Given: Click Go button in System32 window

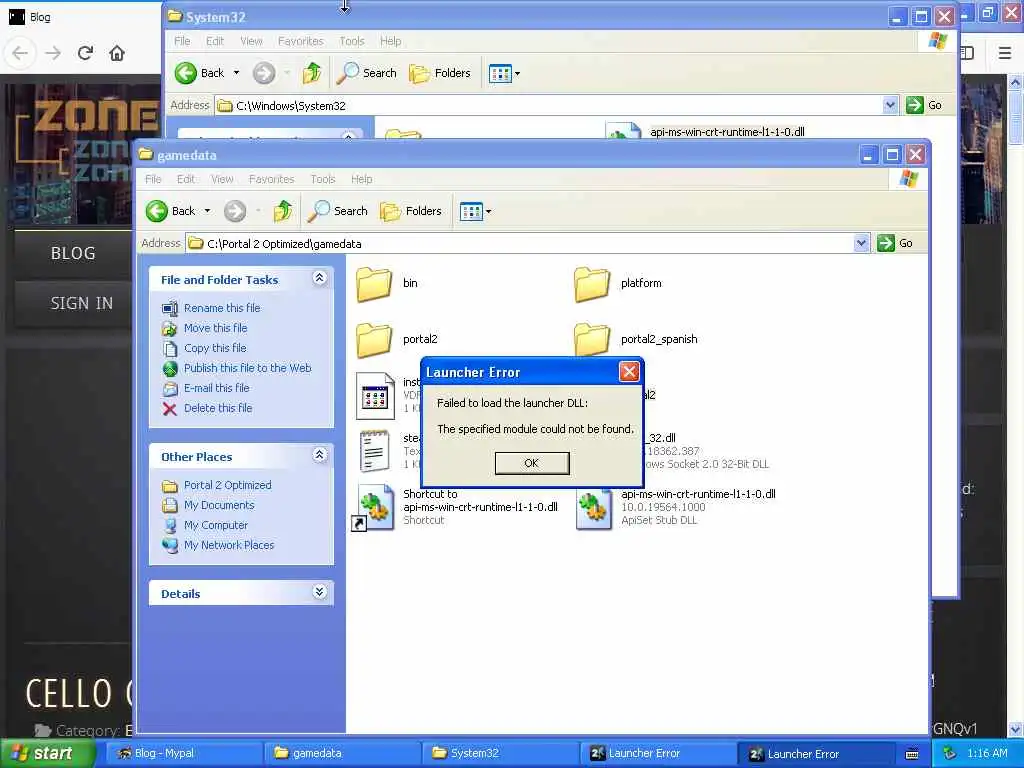Looking at the screenshot, I should click(x=924, y=105).
